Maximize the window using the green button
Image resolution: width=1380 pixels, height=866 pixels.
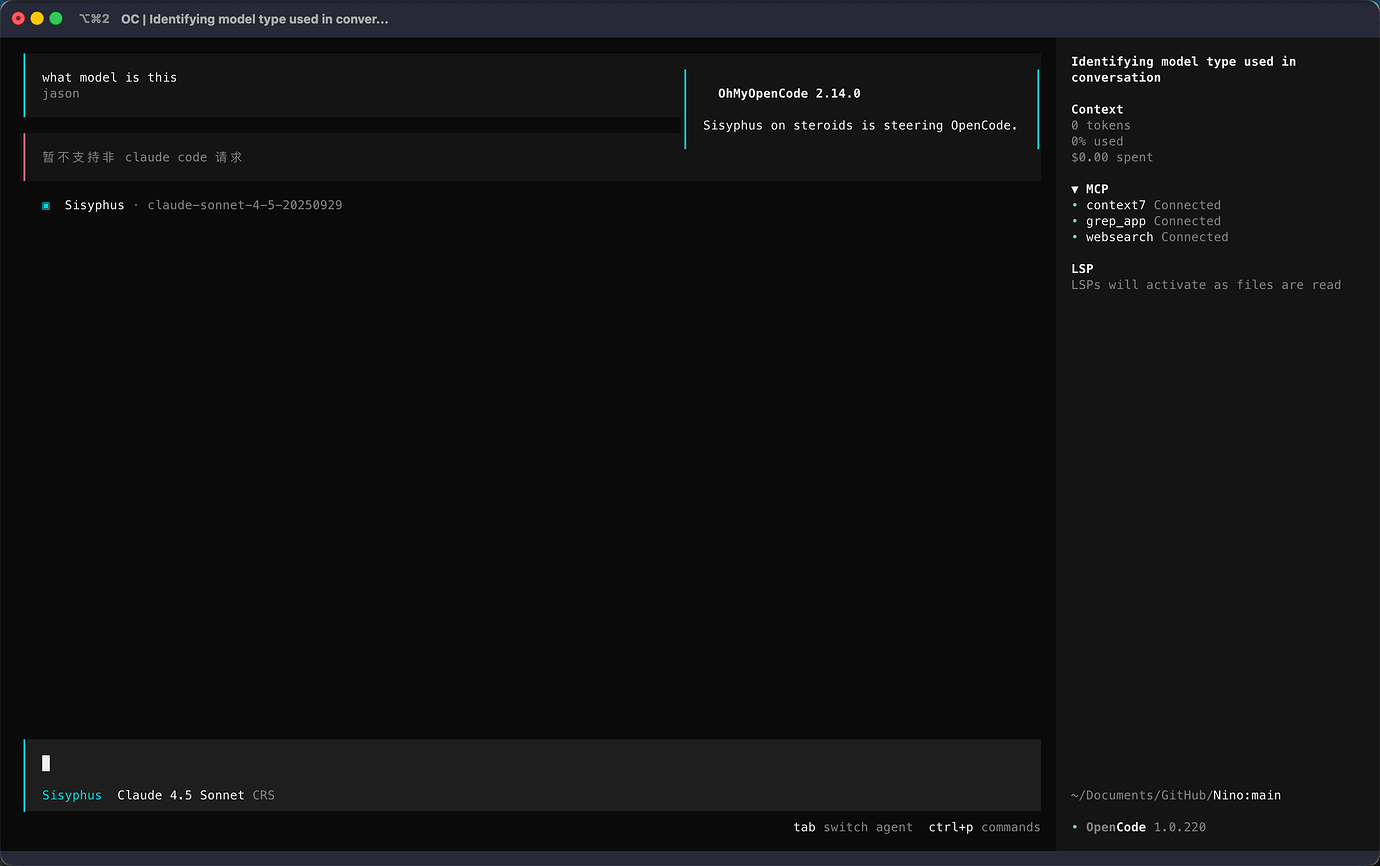click(56, 18)
